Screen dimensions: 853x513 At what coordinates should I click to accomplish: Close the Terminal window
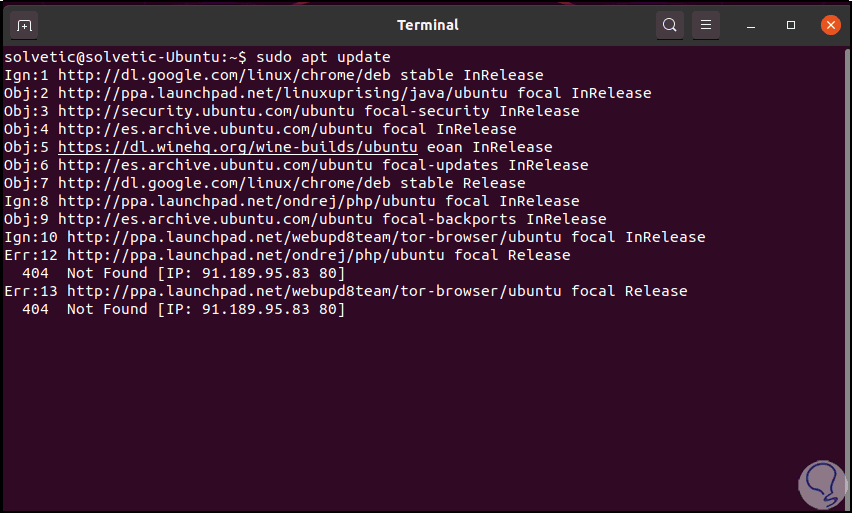(x=829, y=25)
